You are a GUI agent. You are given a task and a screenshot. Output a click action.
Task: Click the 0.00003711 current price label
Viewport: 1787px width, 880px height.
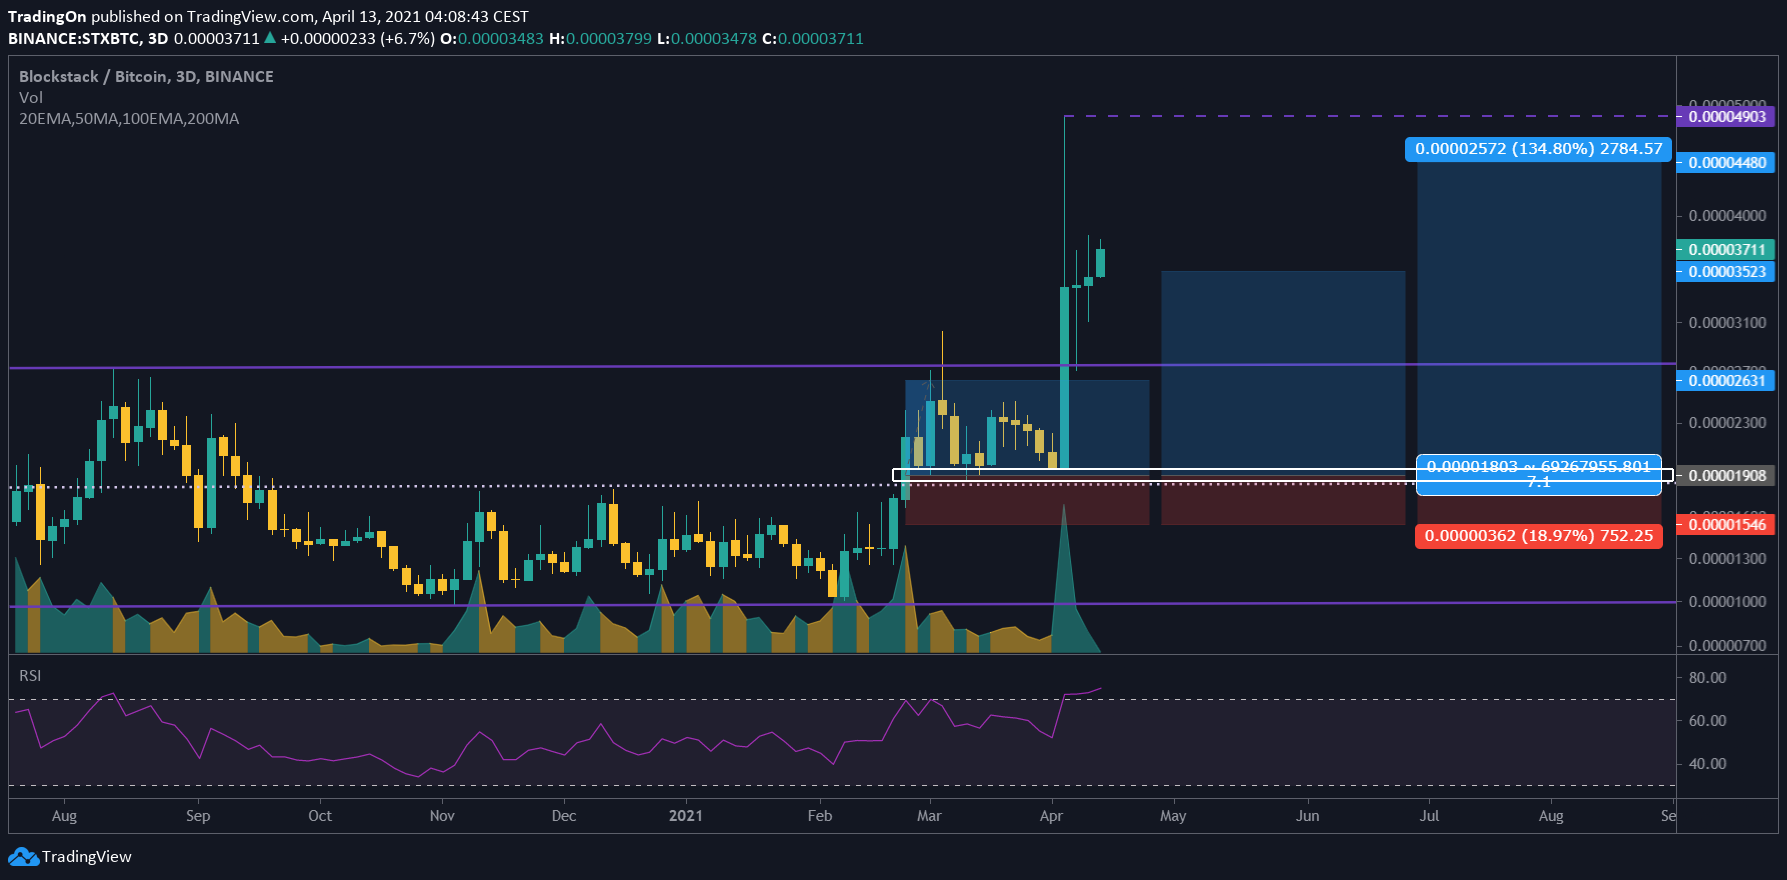click(1725, 250)
